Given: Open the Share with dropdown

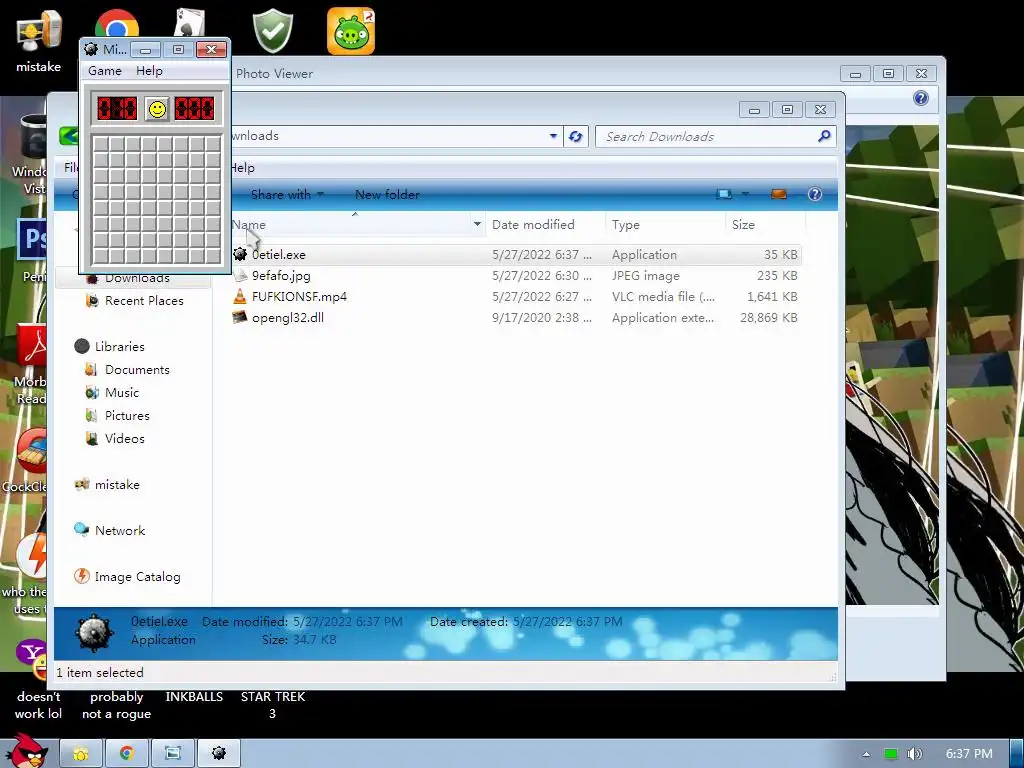Looking at the screenshot, I should 287,194.
